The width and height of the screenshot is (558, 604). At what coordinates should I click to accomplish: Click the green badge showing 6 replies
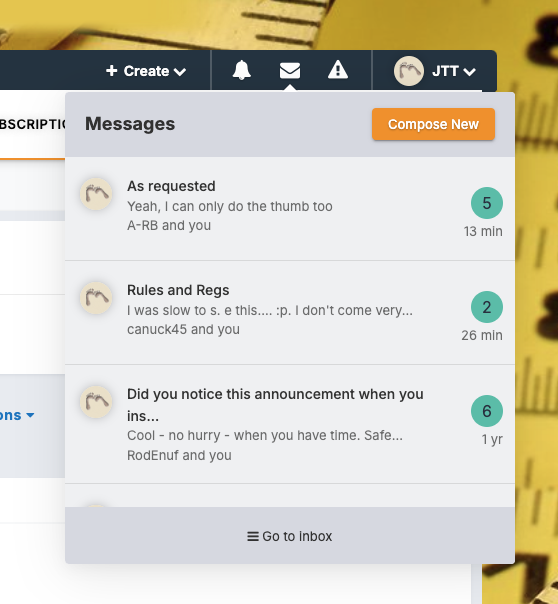(487, 411)
